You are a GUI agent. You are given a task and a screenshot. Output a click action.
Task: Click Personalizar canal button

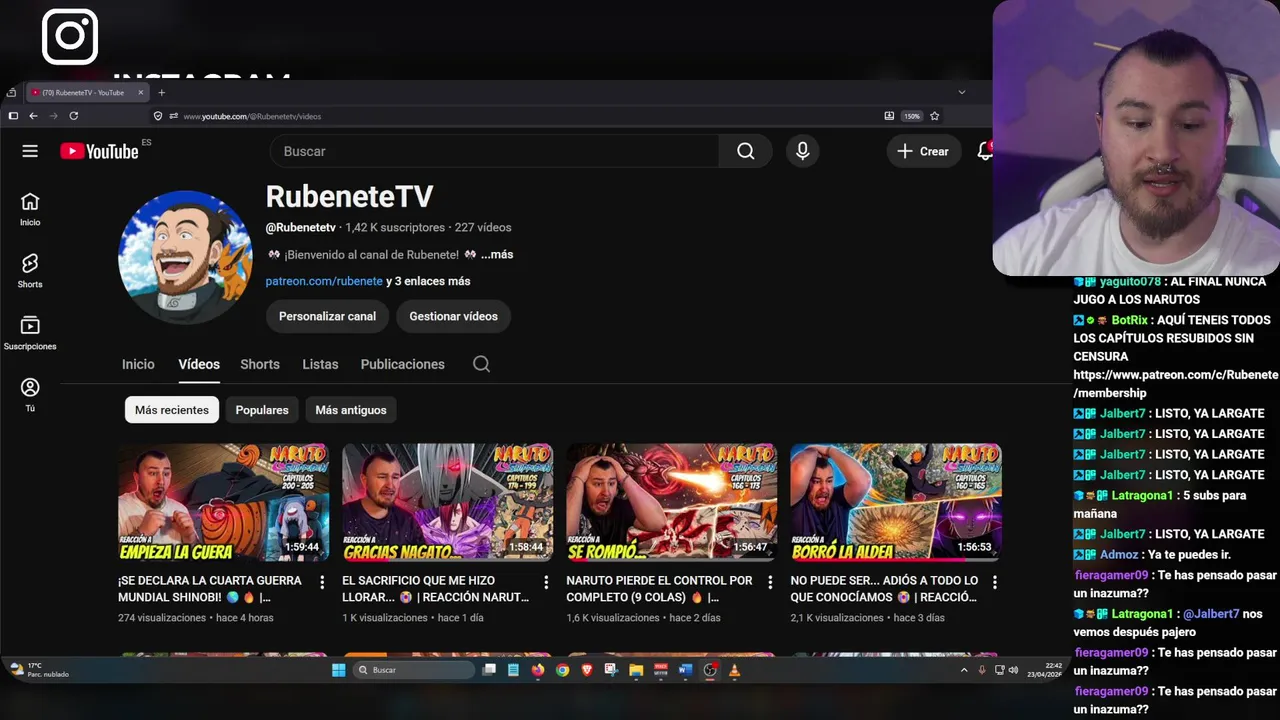tap(327, 316)
